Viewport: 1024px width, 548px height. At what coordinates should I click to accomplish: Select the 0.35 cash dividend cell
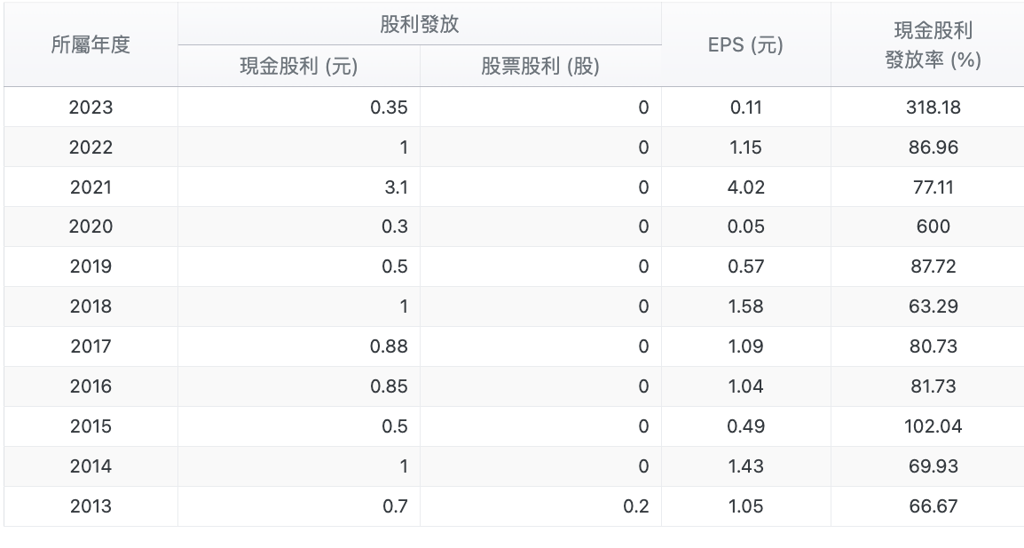[x=389, y=107]
